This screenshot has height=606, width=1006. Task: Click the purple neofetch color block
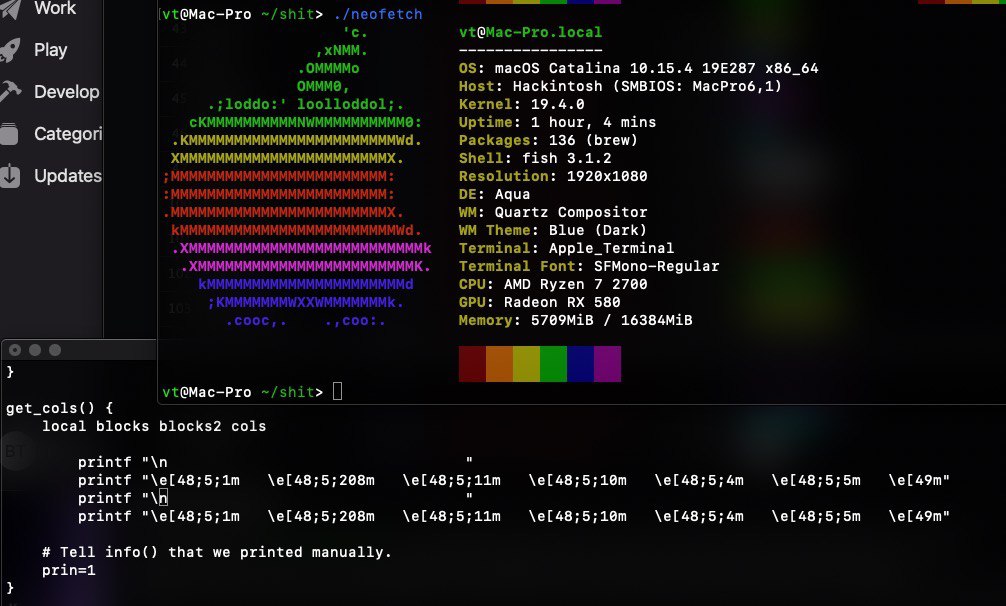pos(608,364)
